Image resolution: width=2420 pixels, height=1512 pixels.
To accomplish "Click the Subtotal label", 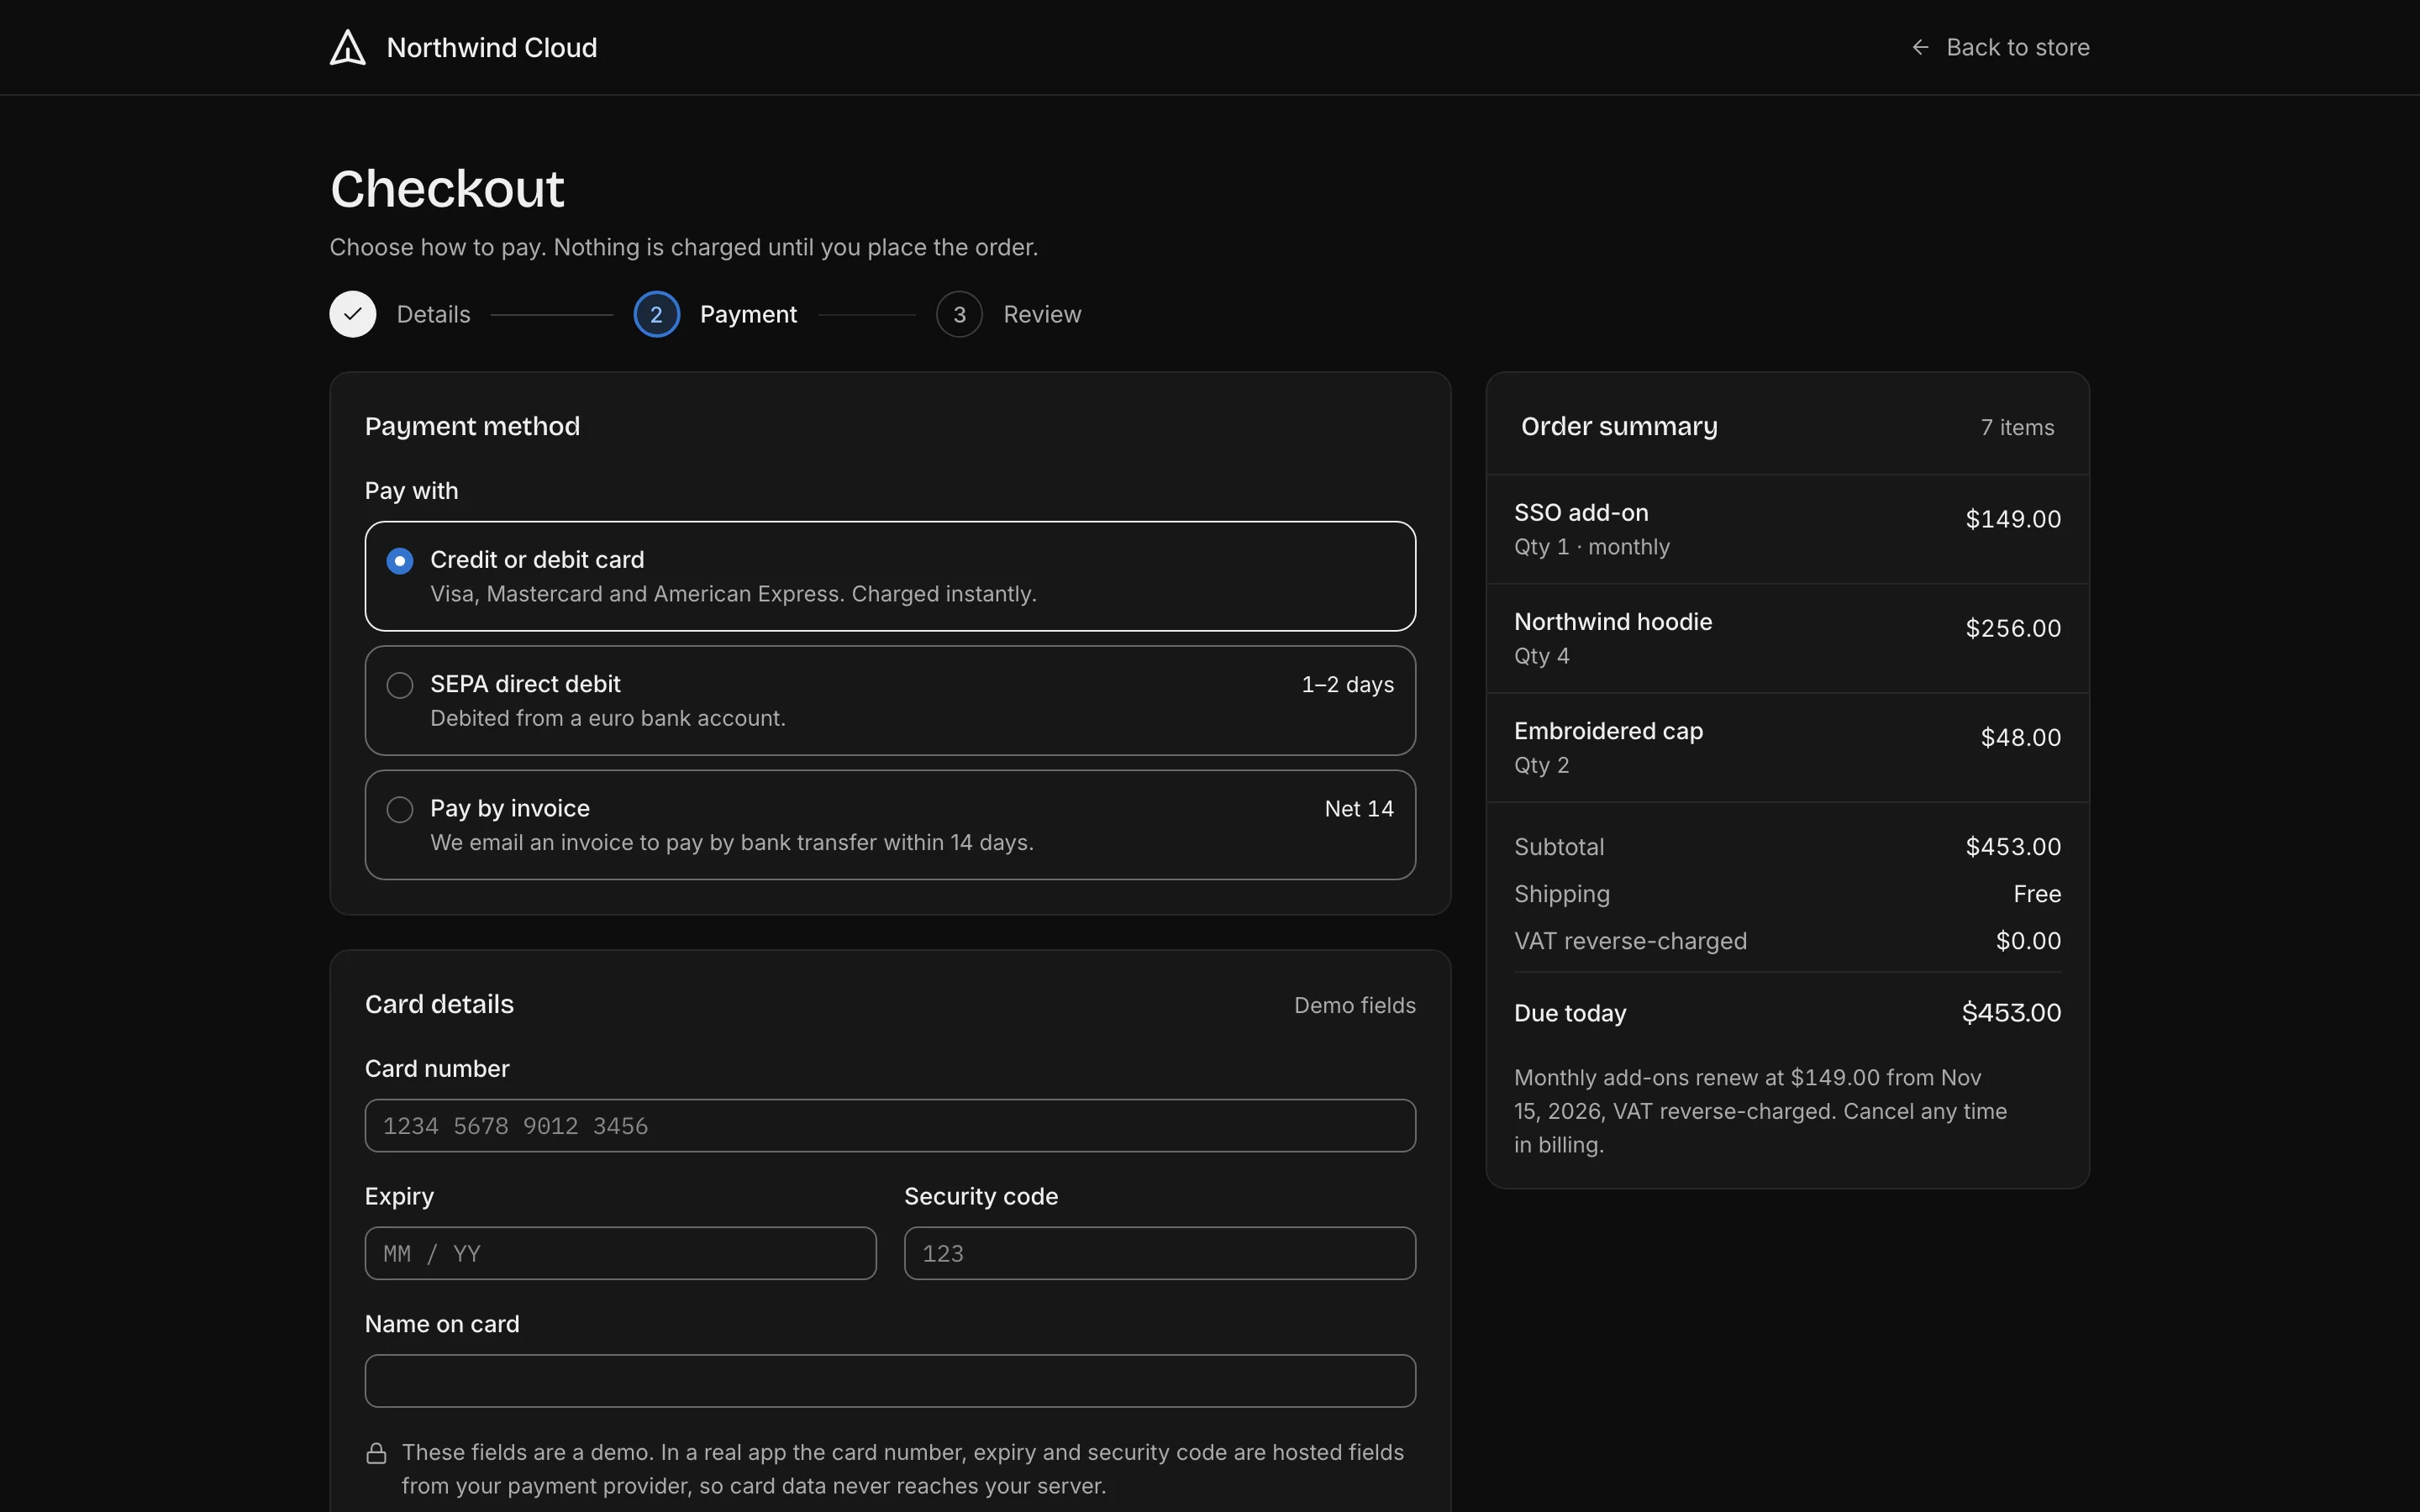I will click(1559, 847).
